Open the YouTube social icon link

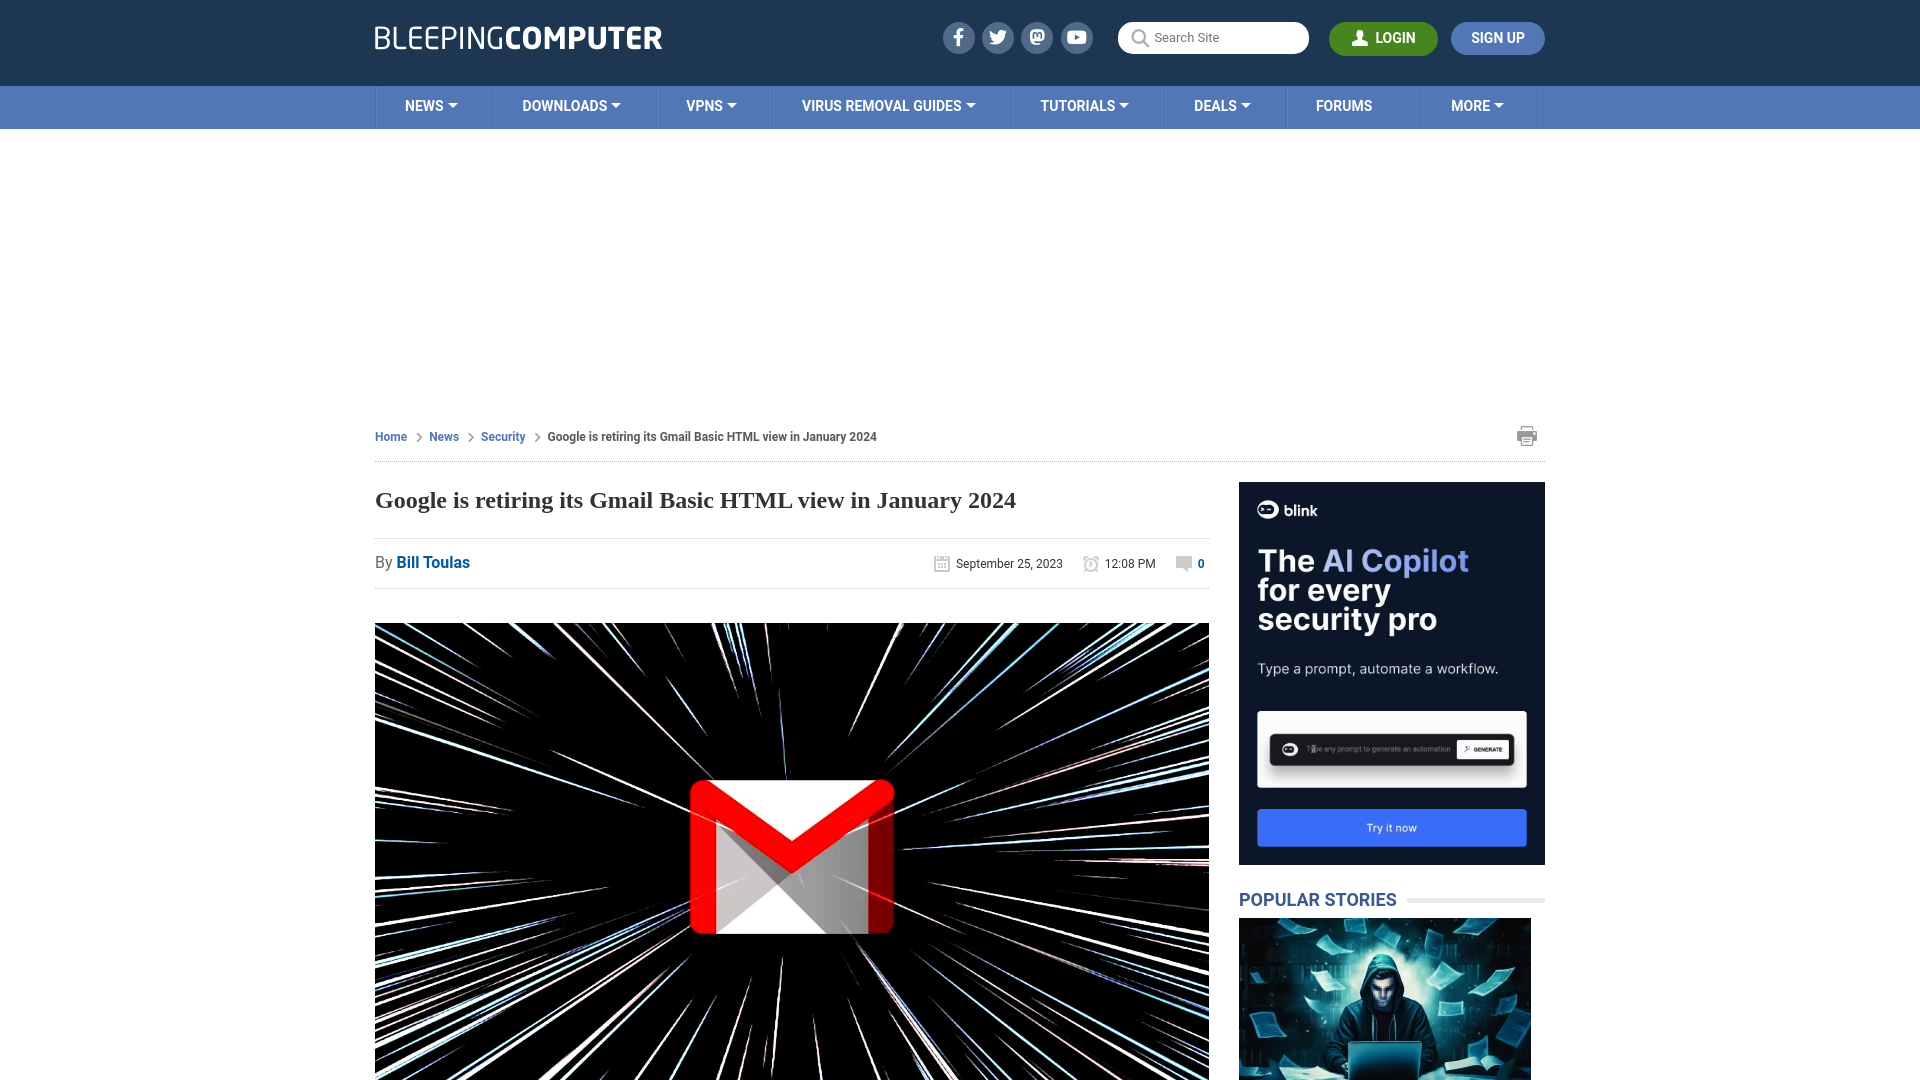coord(1077,37)
